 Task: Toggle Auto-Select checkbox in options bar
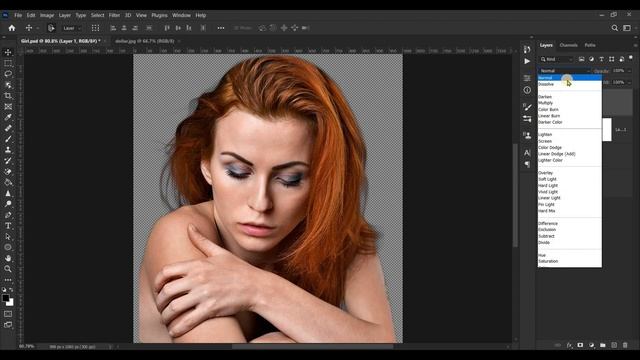(51, 28)
